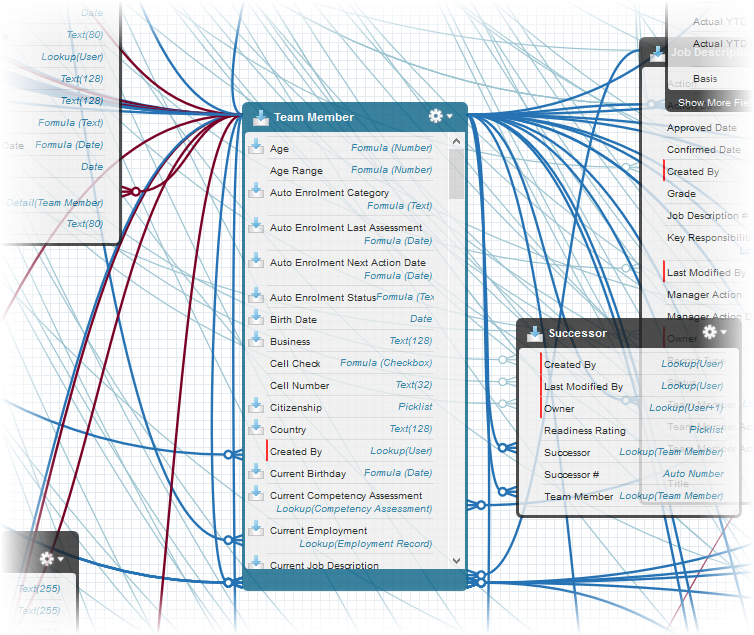
Task: Open the Successor gear settings menu
Action: coord(714,332)
